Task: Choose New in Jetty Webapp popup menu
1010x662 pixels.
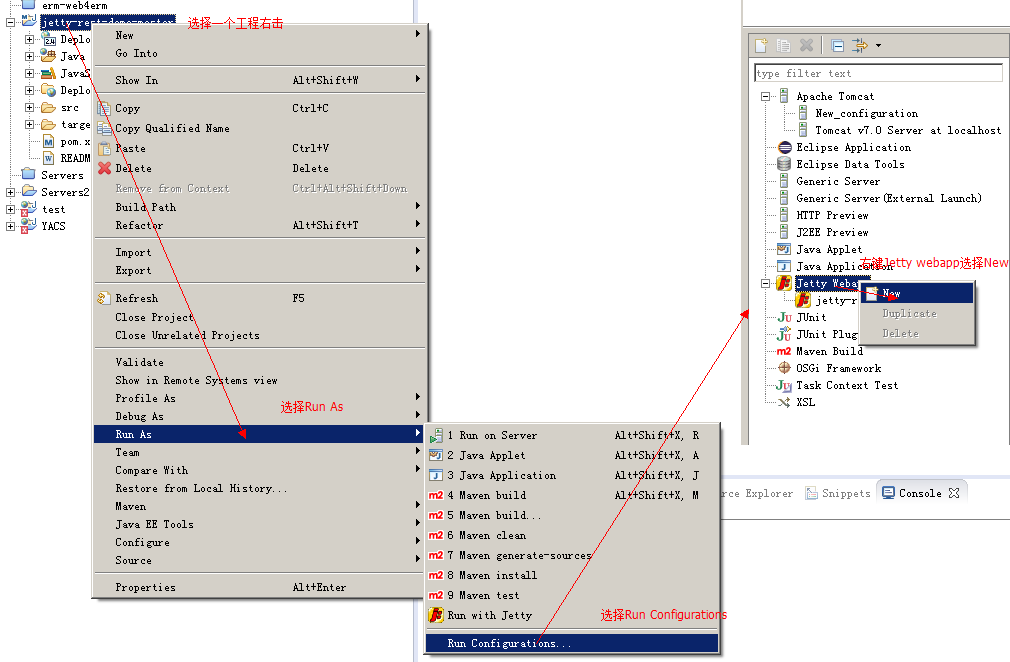Action: pyautogui.click(x=917, y=293)
